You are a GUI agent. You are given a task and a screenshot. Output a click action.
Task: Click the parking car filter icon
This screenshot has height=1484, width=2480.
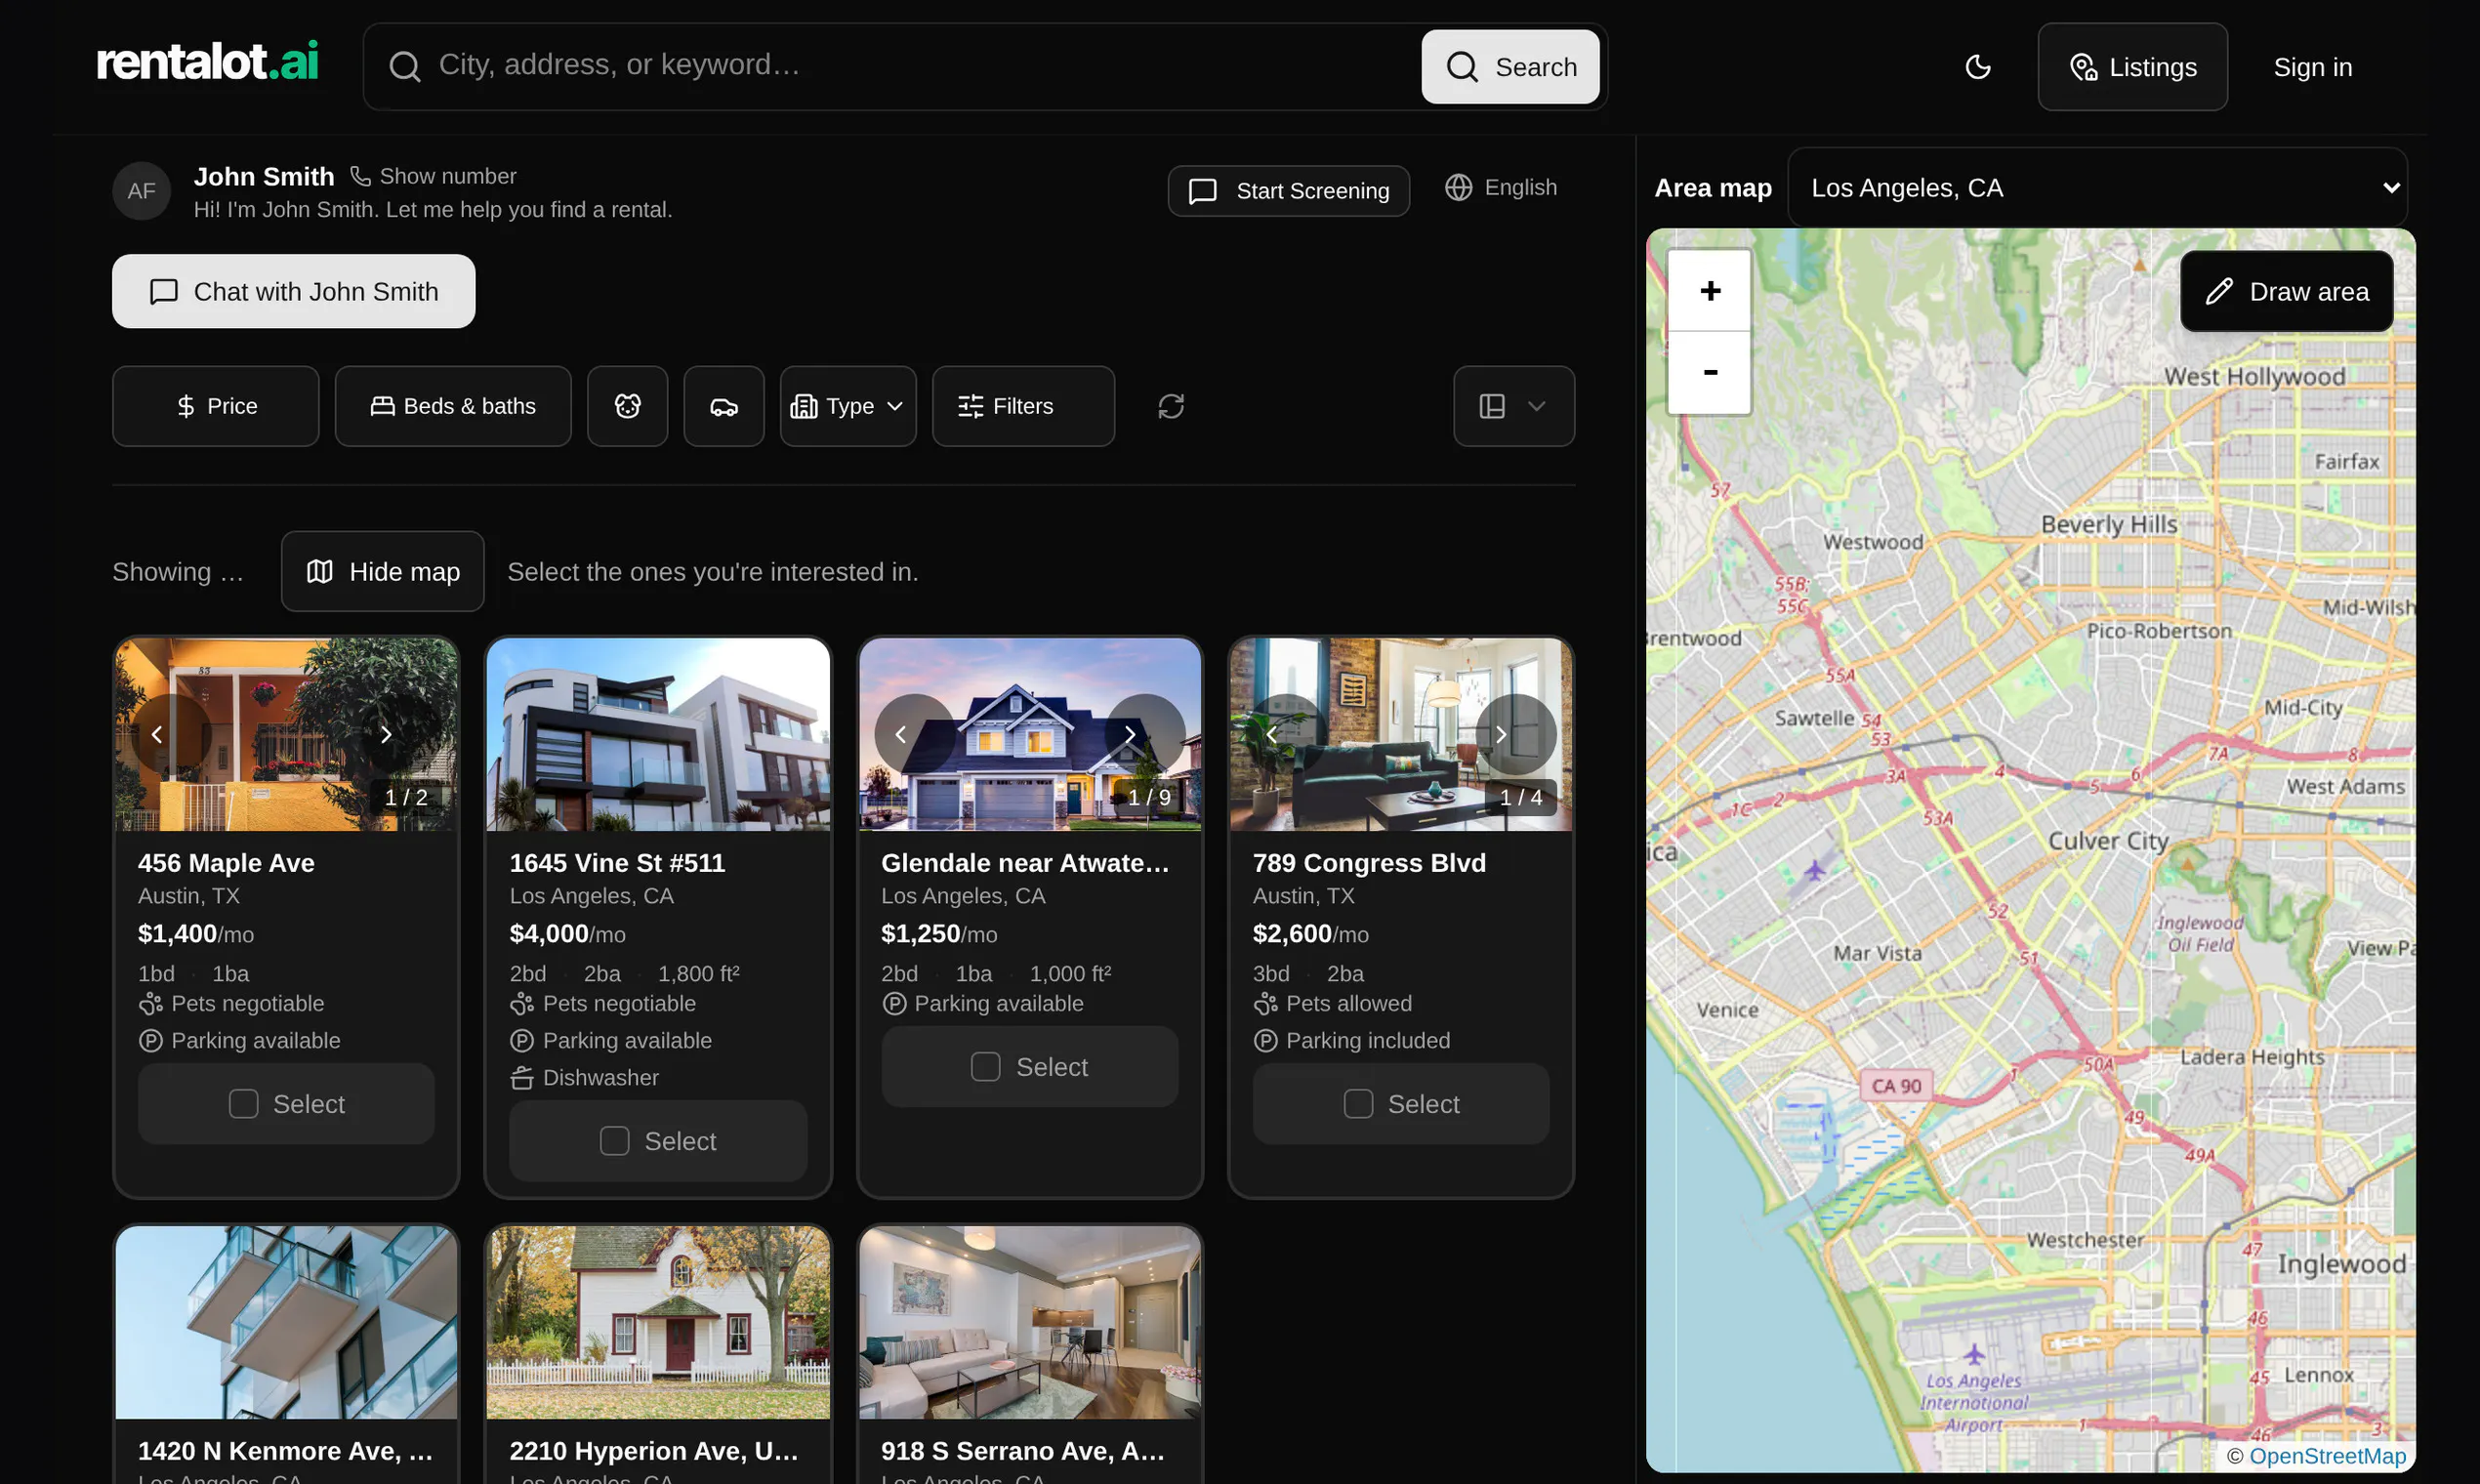coord(723,406)
